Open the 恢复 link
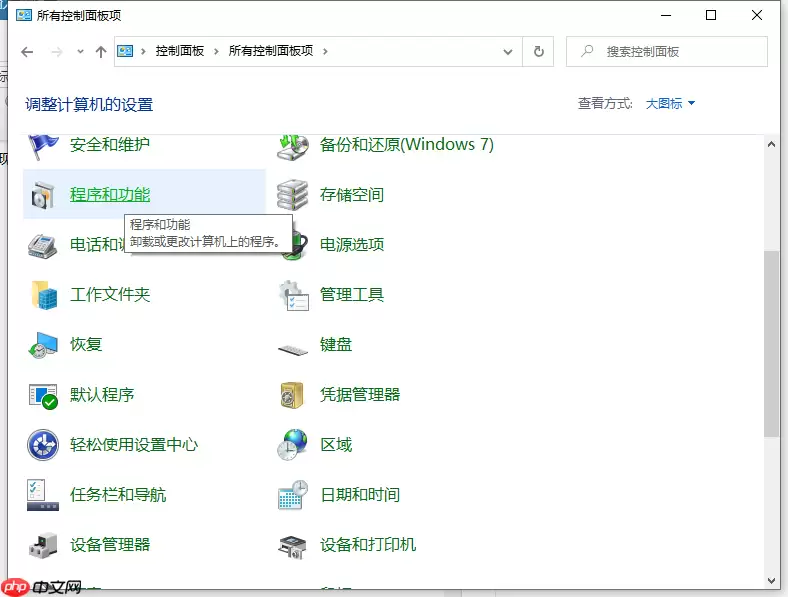 click(86, 344)
